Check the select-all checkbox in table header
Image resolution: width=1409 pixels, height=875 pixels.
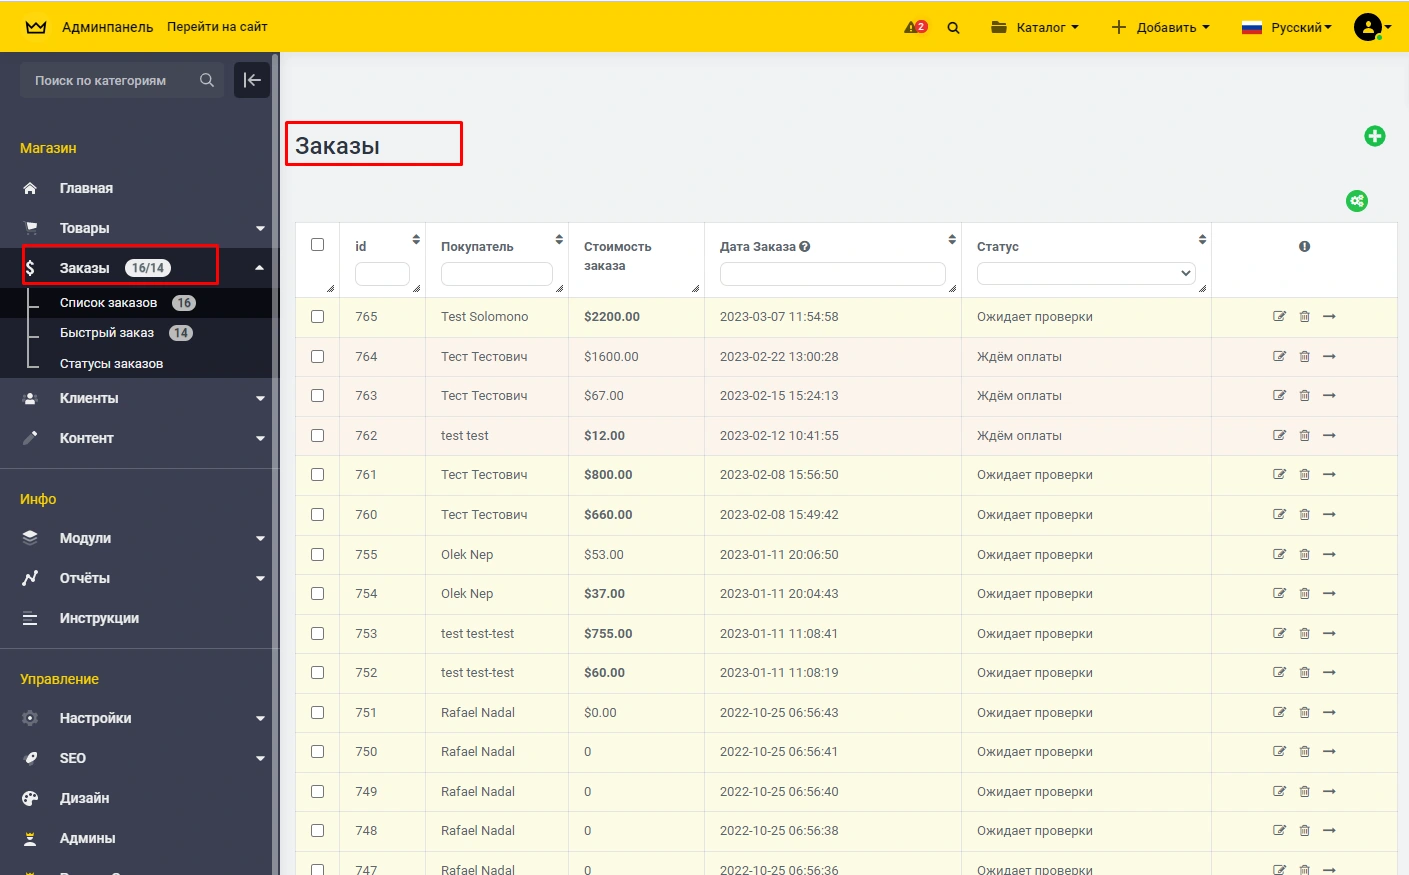tap(318, 245)
